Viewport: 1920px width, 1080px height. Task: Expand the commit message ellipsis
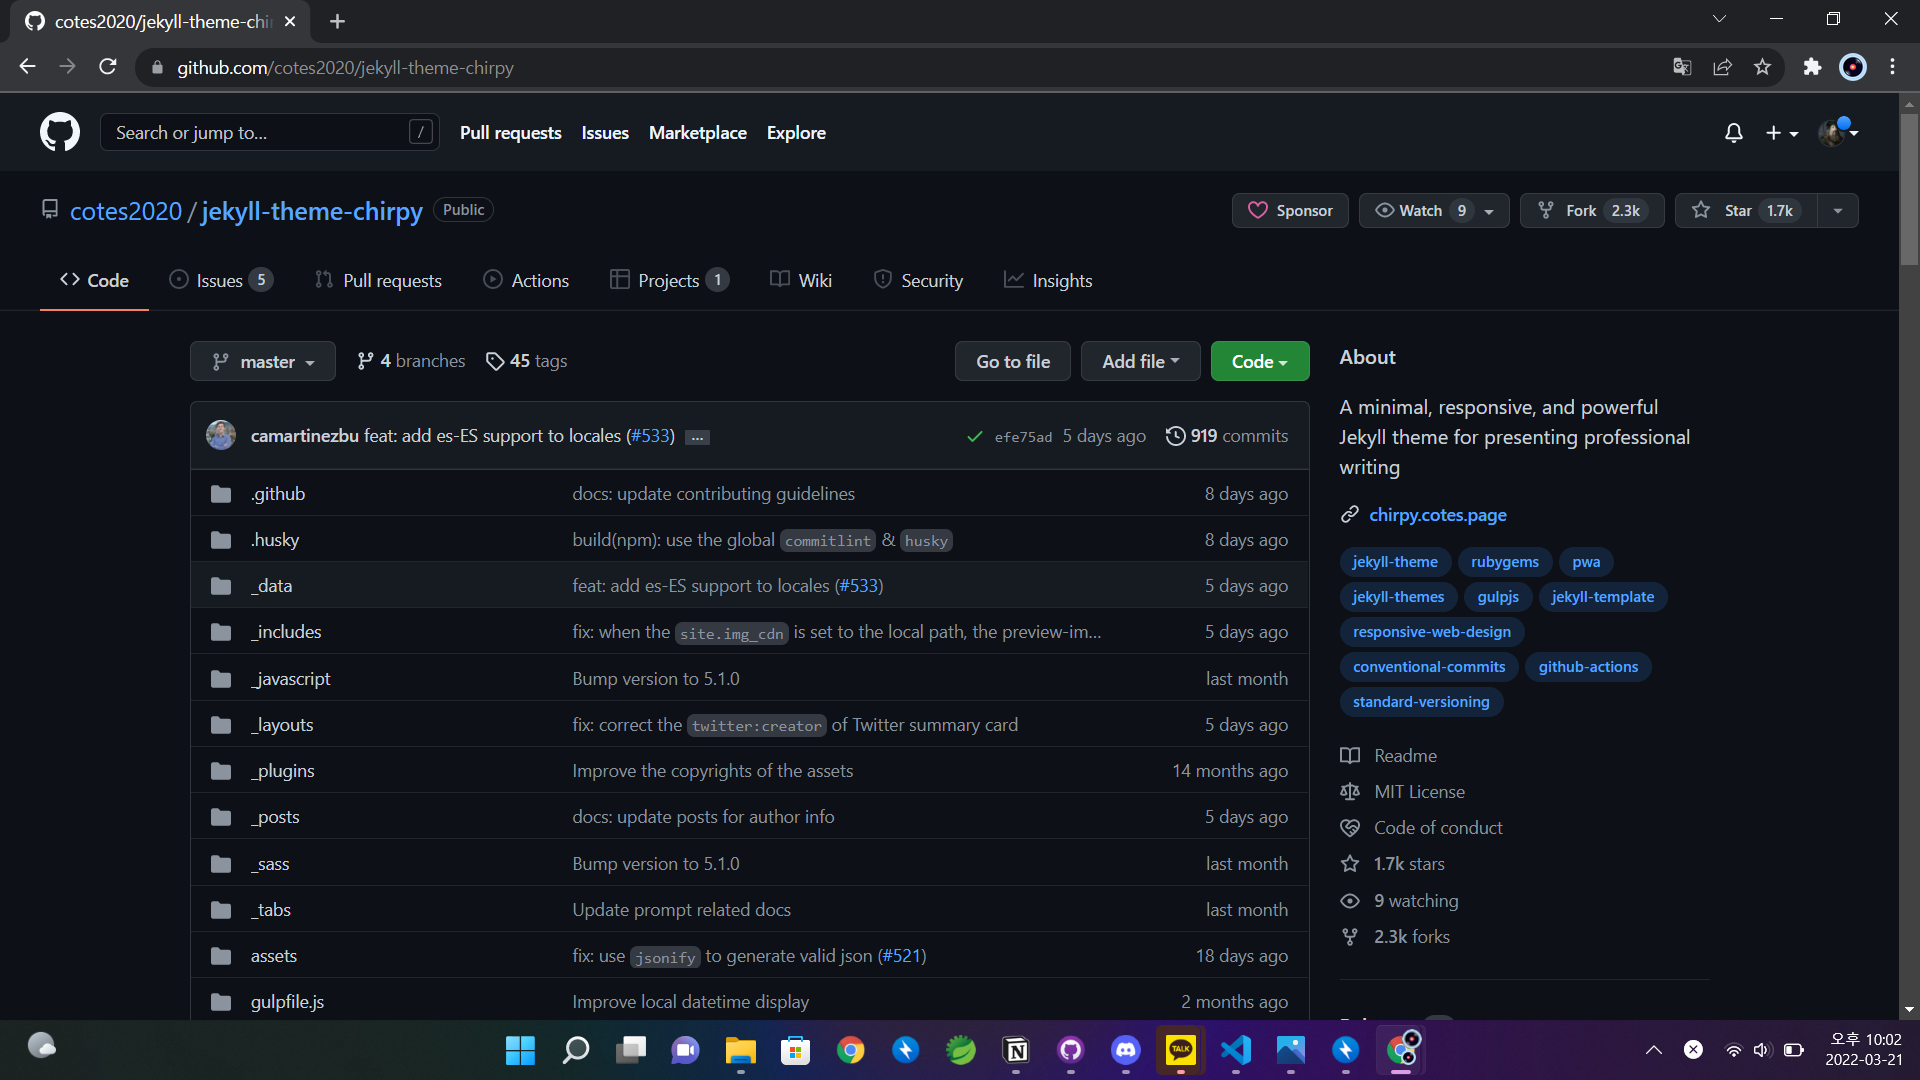pos(697,437)
